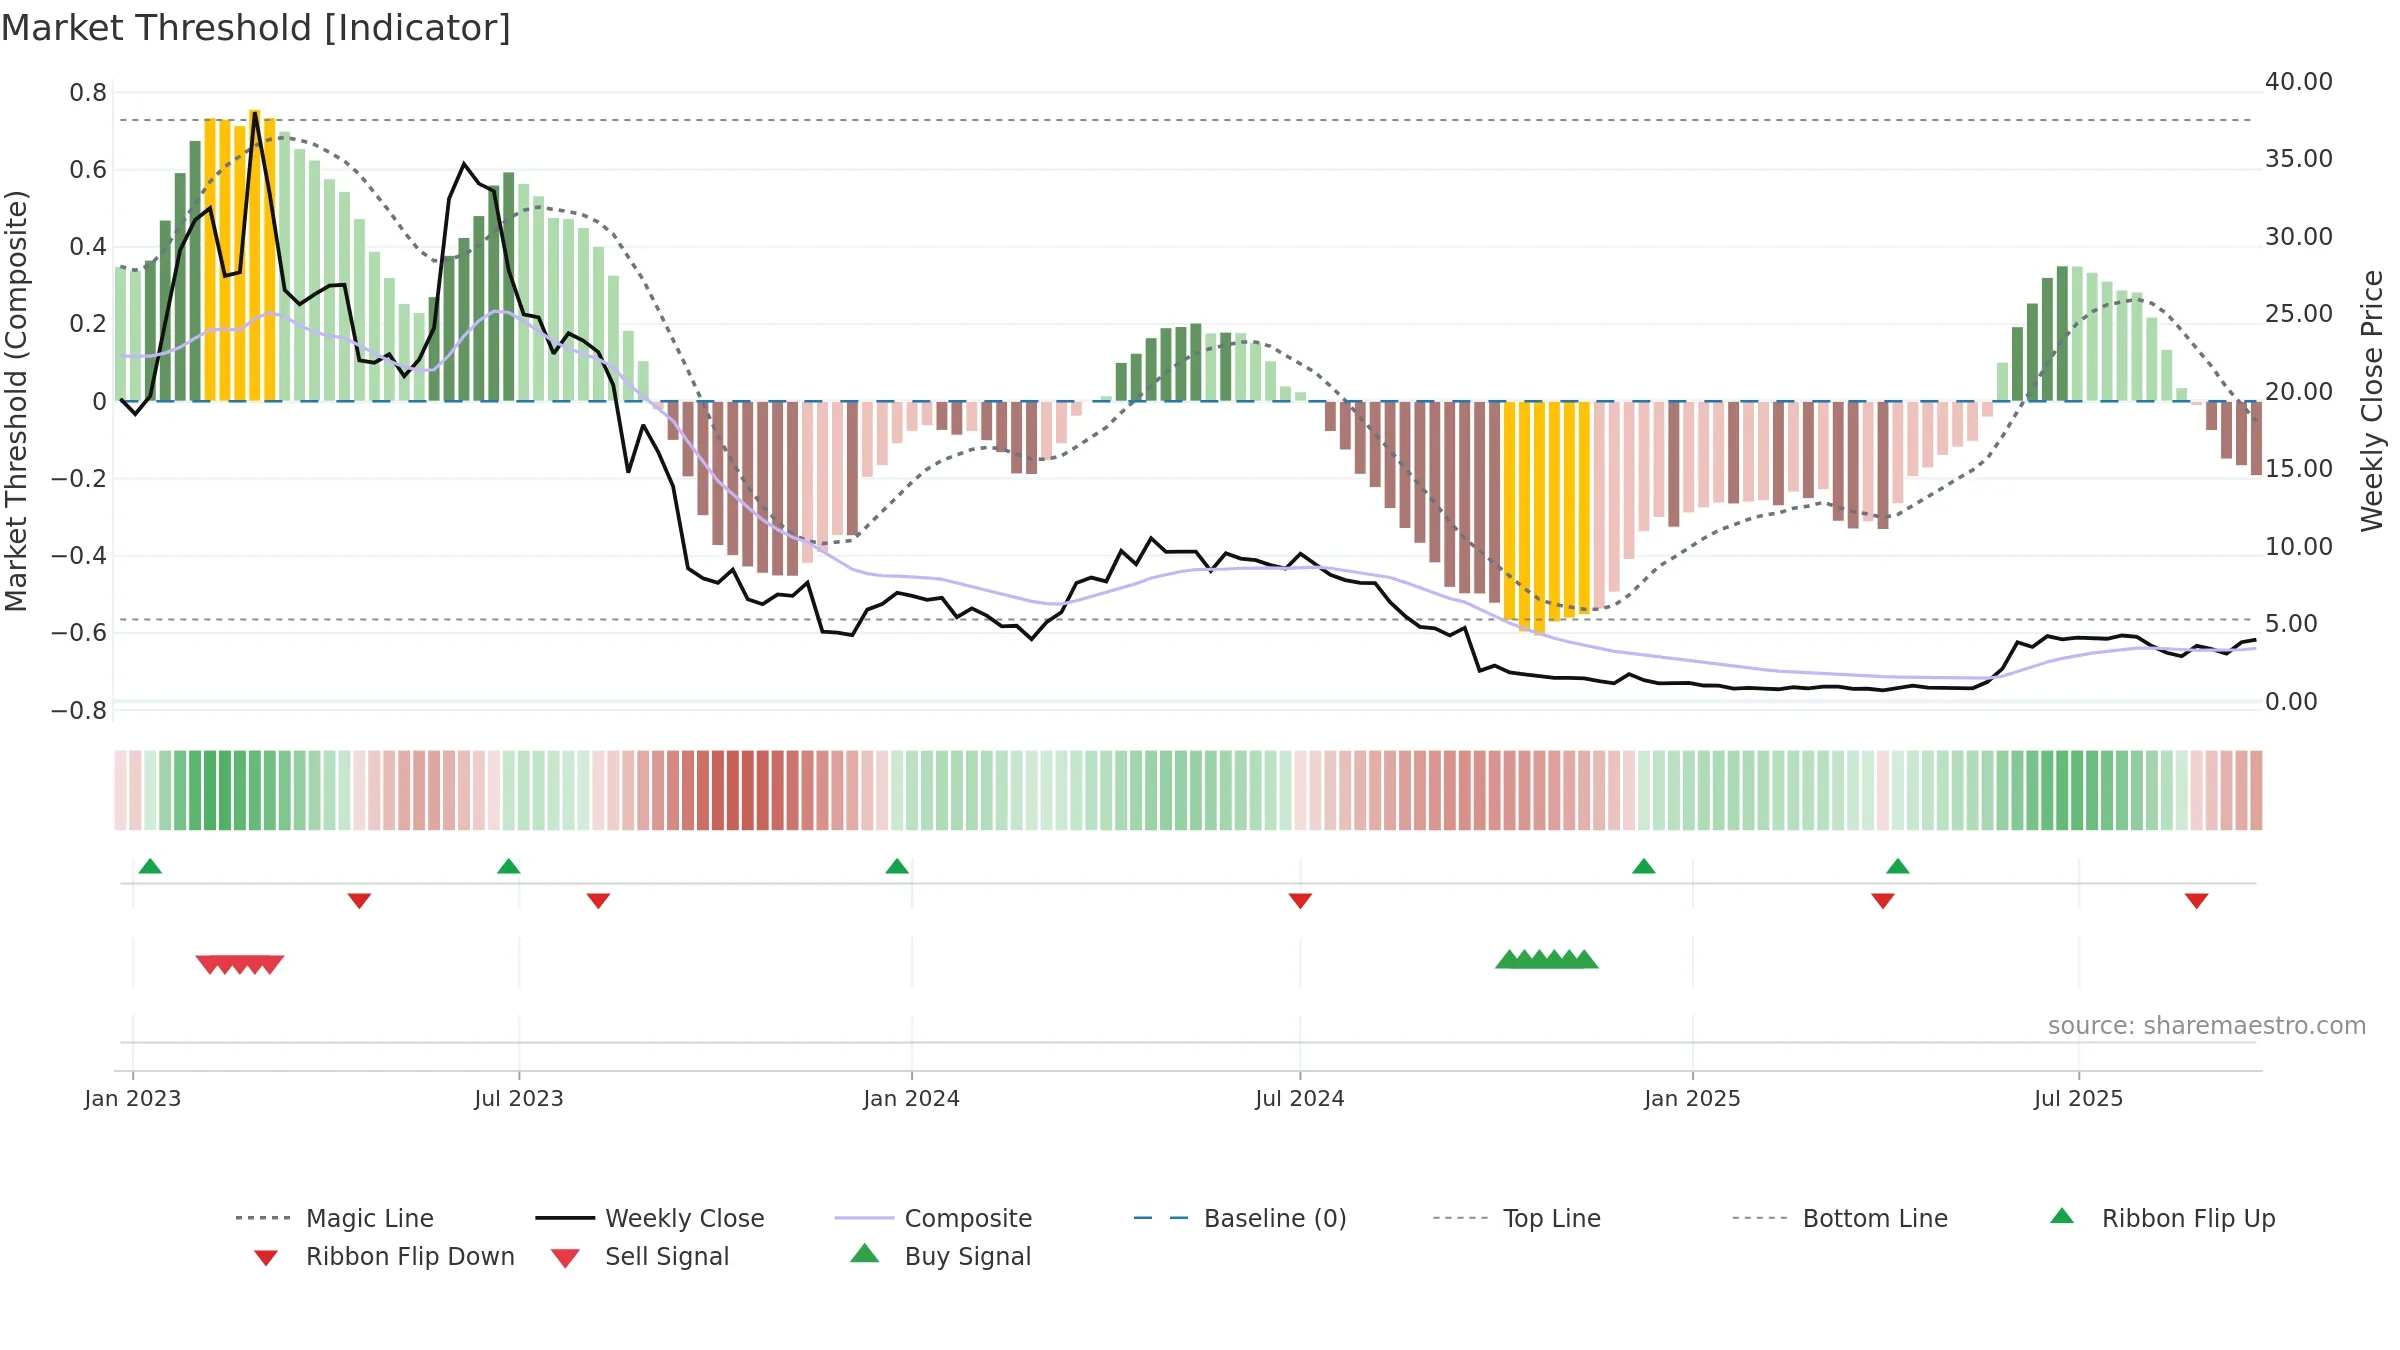The image size is (2400, 1350).
Task: Click the ribbon flip down marker after Jul 2023
Action: point(598,901)
